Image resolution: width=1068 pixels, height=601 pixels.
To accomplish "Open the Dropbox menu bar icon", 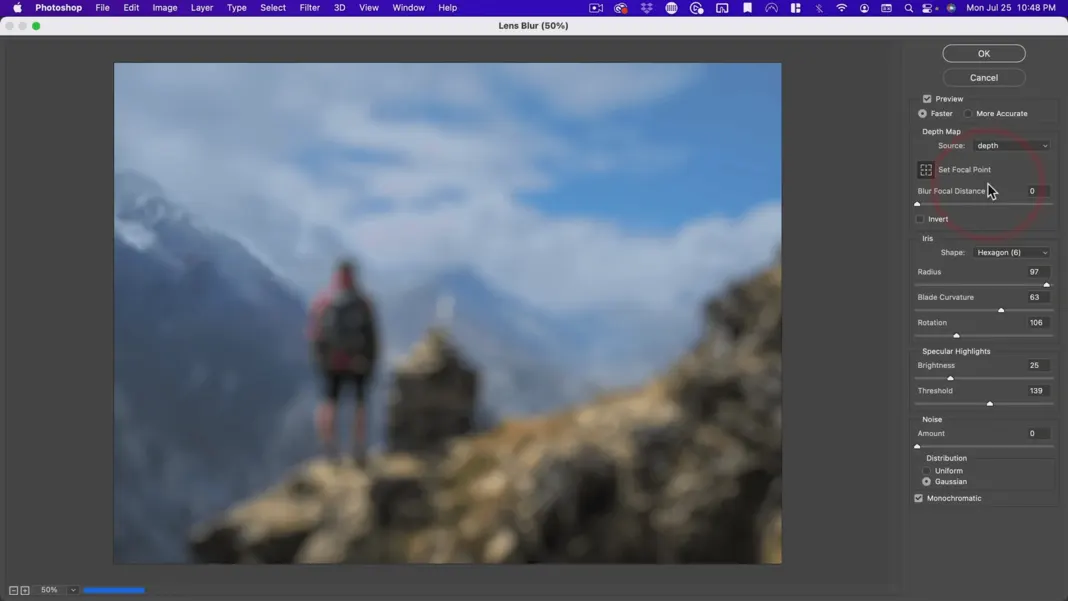I will [x=646, y=7].
